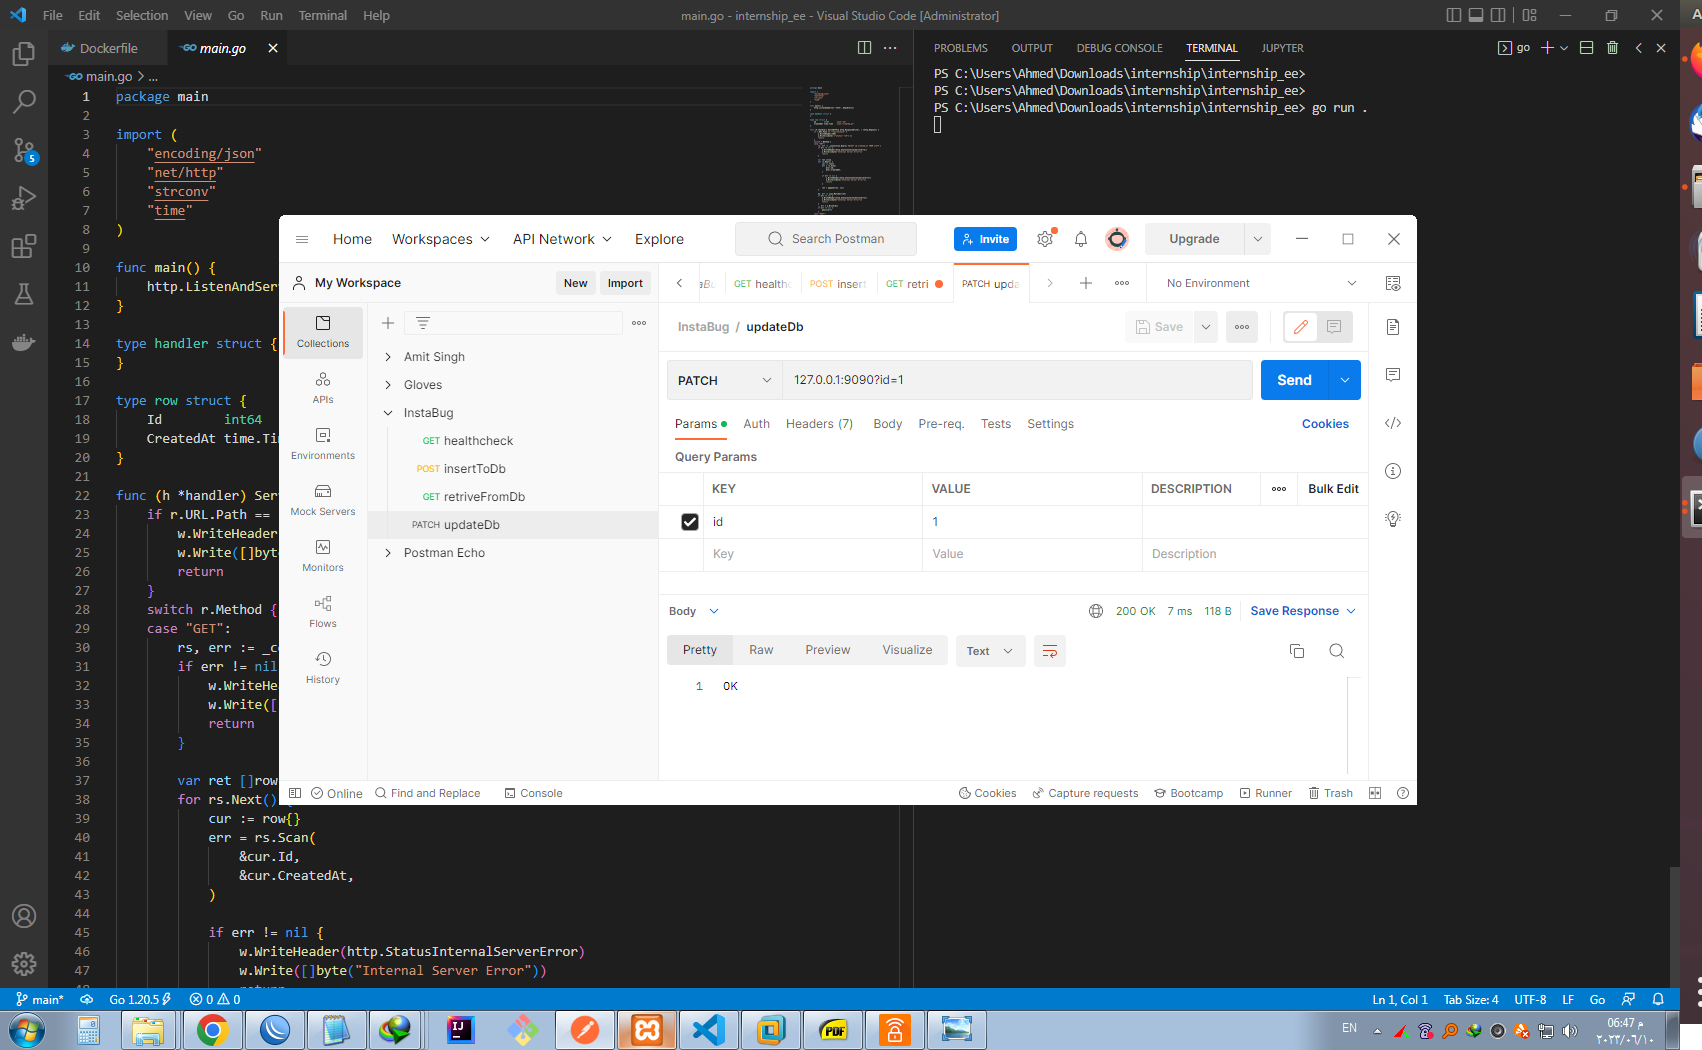Copy response body icon
1702x1050 pixels.
[x=1297, y=651]
